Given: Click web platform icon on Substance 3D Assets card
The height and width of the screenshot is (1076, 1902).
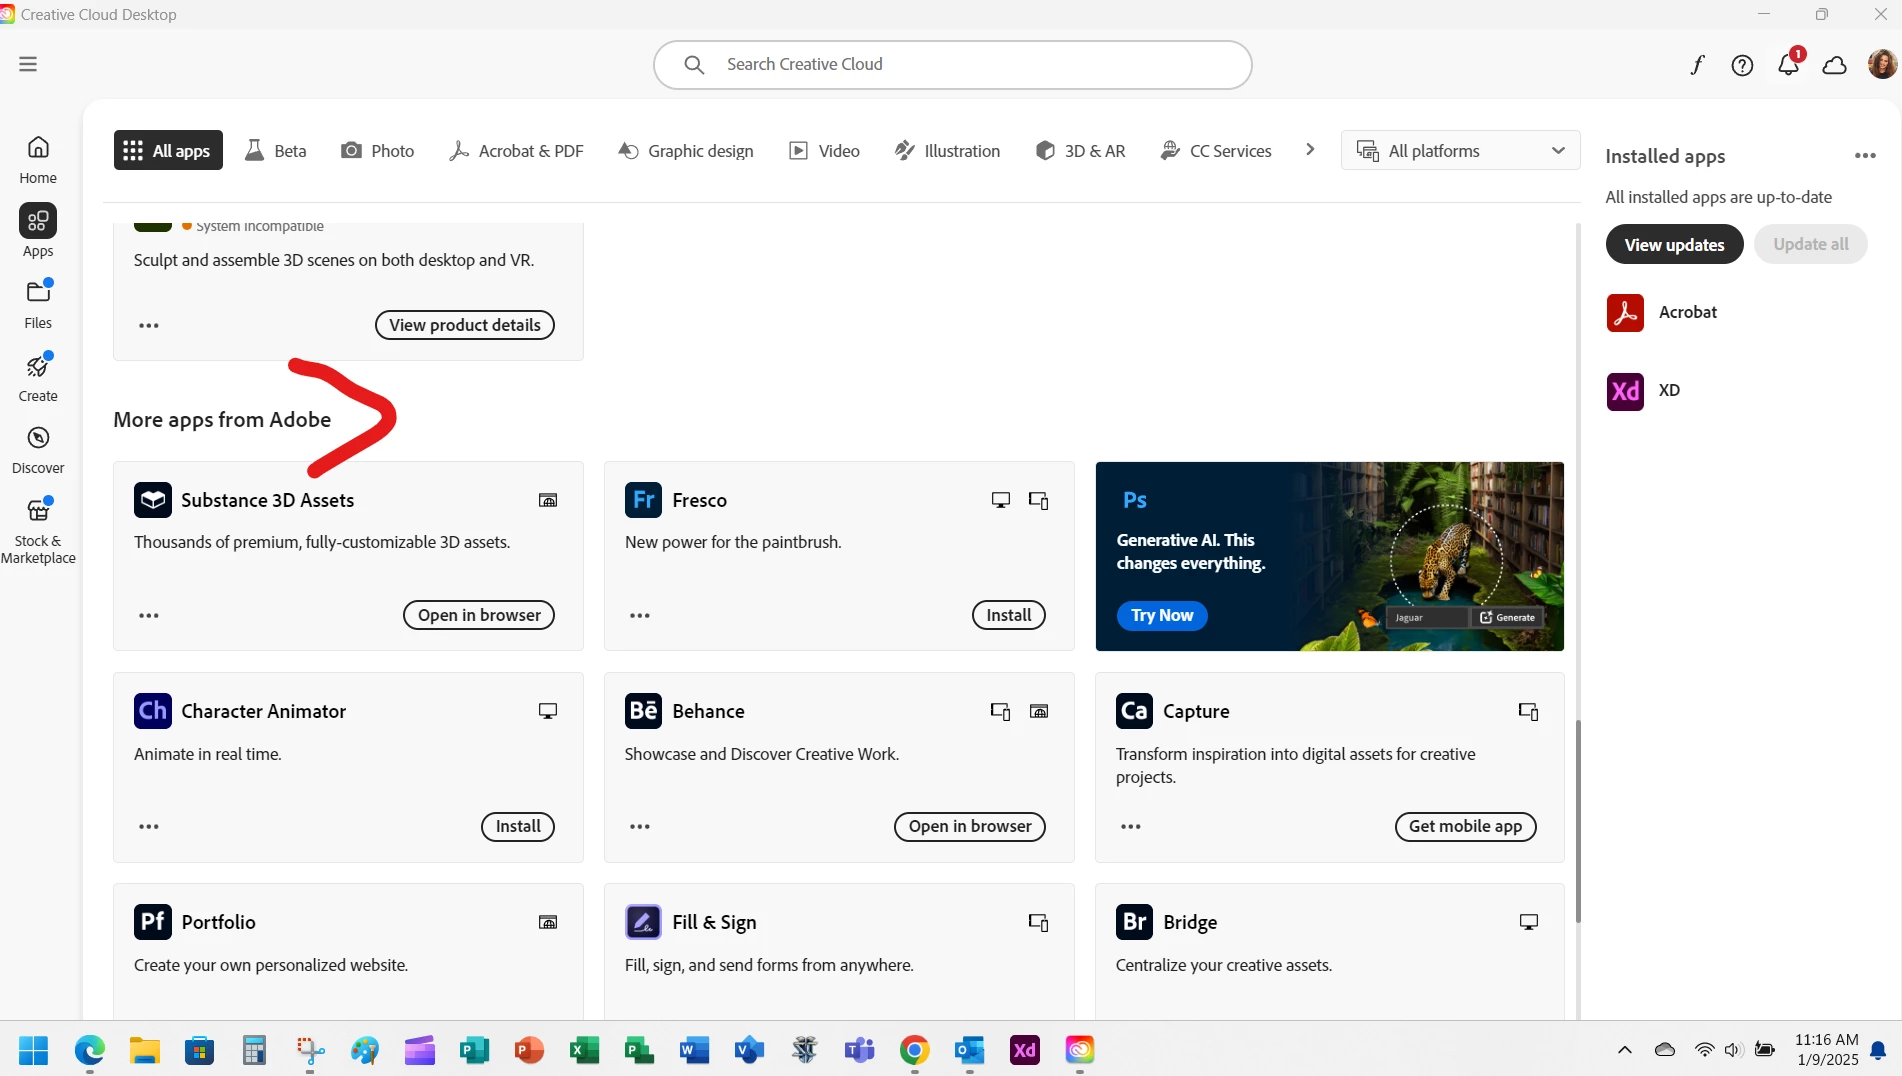Looking at the screenshot, I should pyautogui.click(x=548, y=500).
